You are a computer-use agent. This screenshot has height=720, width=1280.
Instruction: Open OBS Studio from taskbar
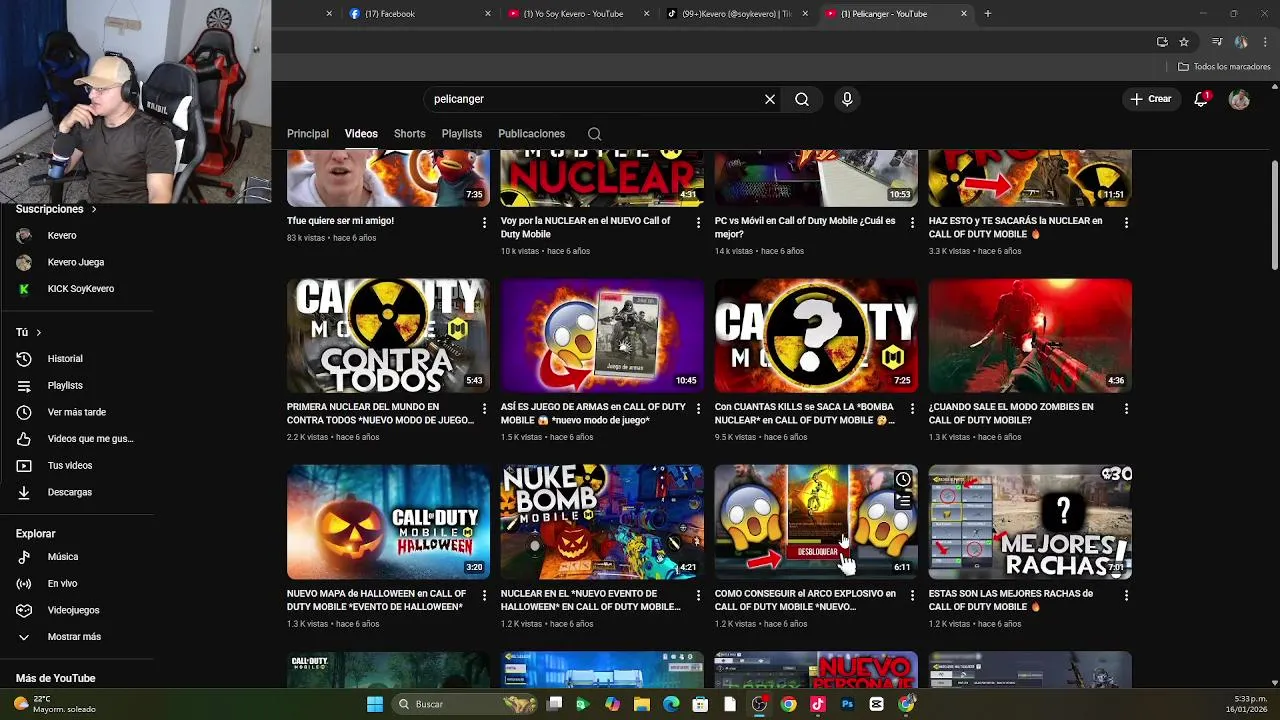pyautogui.click(x=759, y=704)
